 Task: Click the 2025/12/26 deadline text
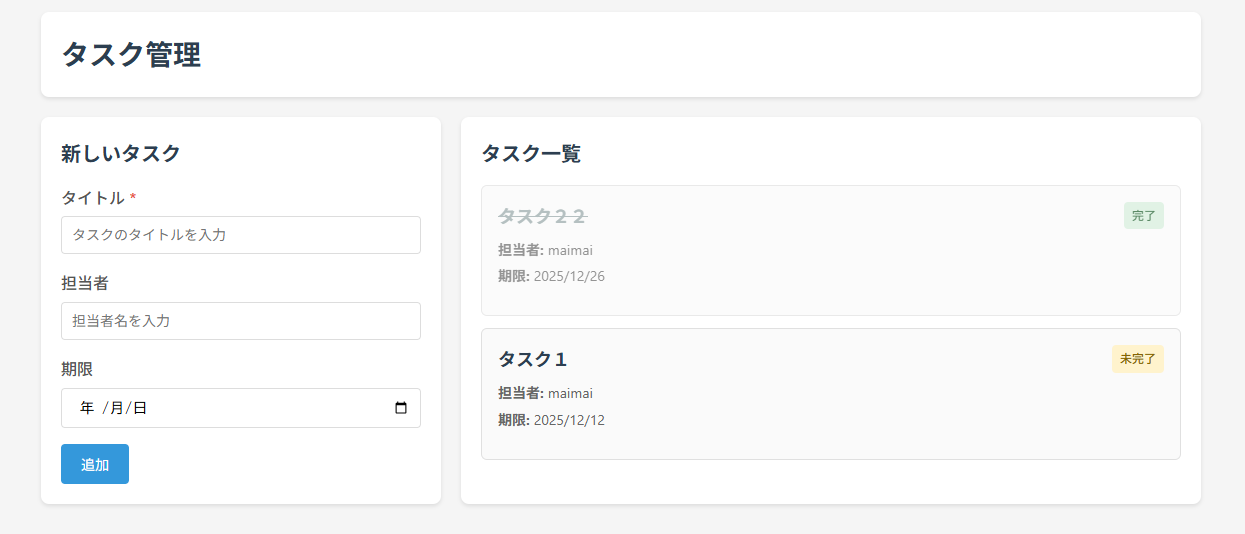tap(569, 276)
